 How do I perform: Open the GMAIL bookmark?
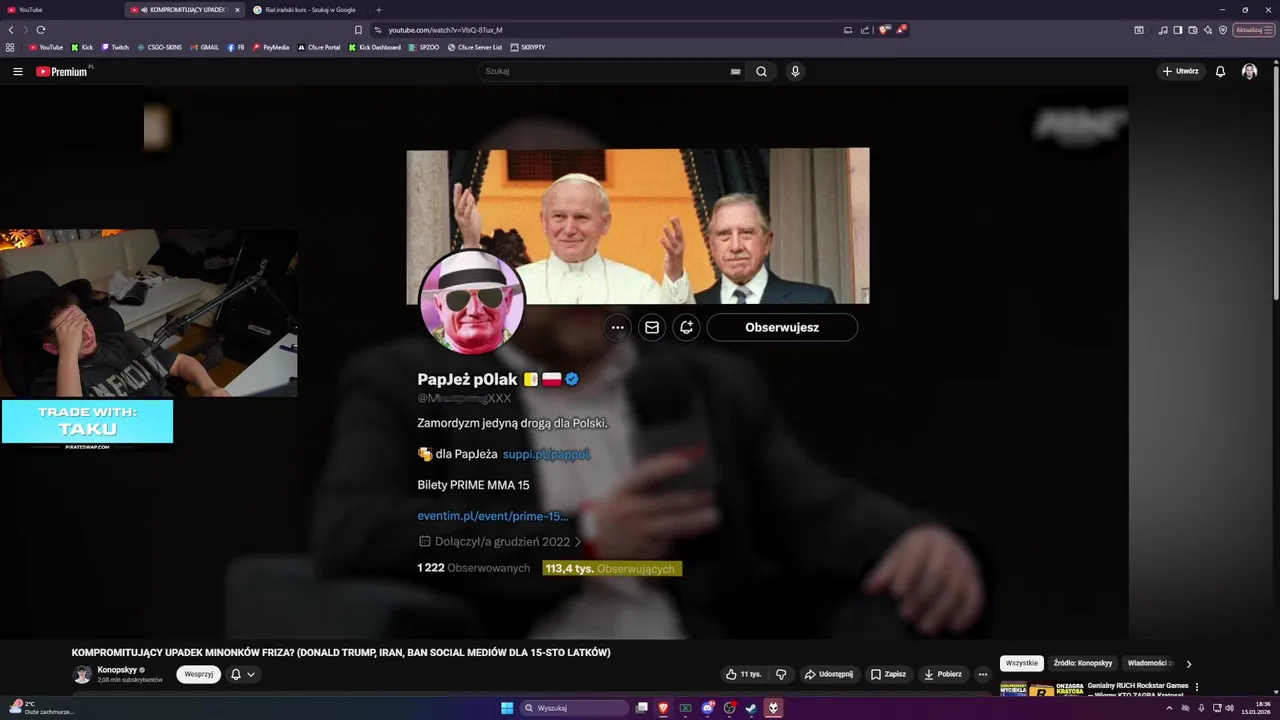(x=205, y=47)
